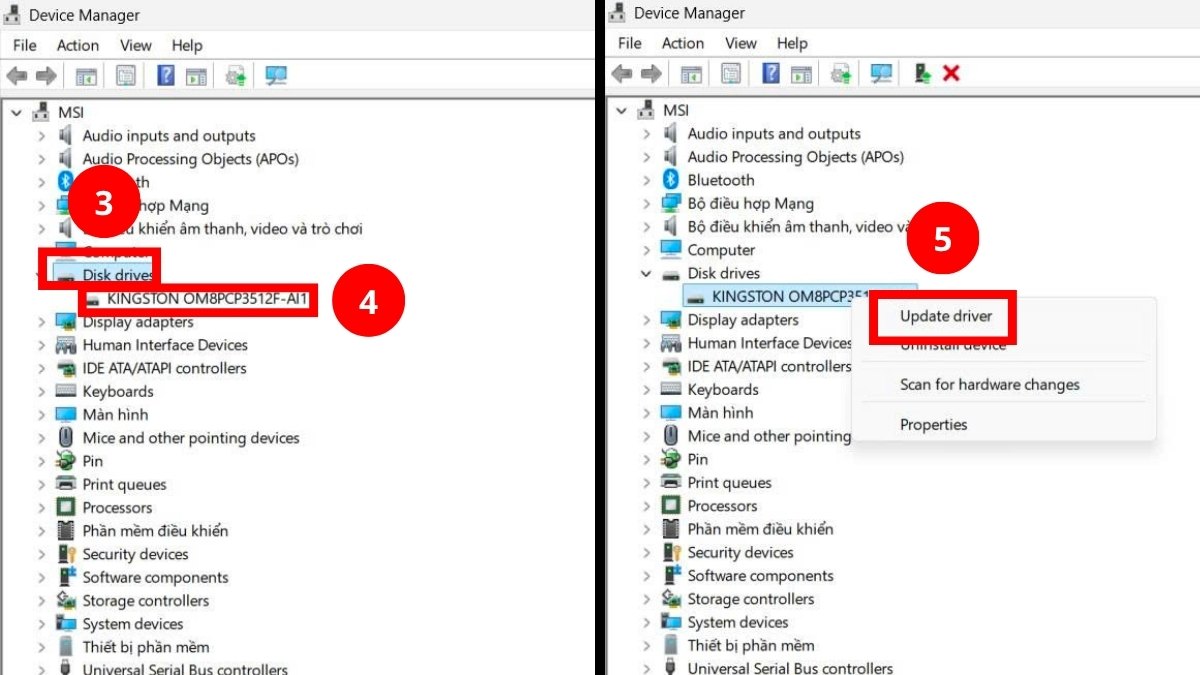Choose Update driver from context menu
Screen dimensions: 1200x675
[946, 316]
